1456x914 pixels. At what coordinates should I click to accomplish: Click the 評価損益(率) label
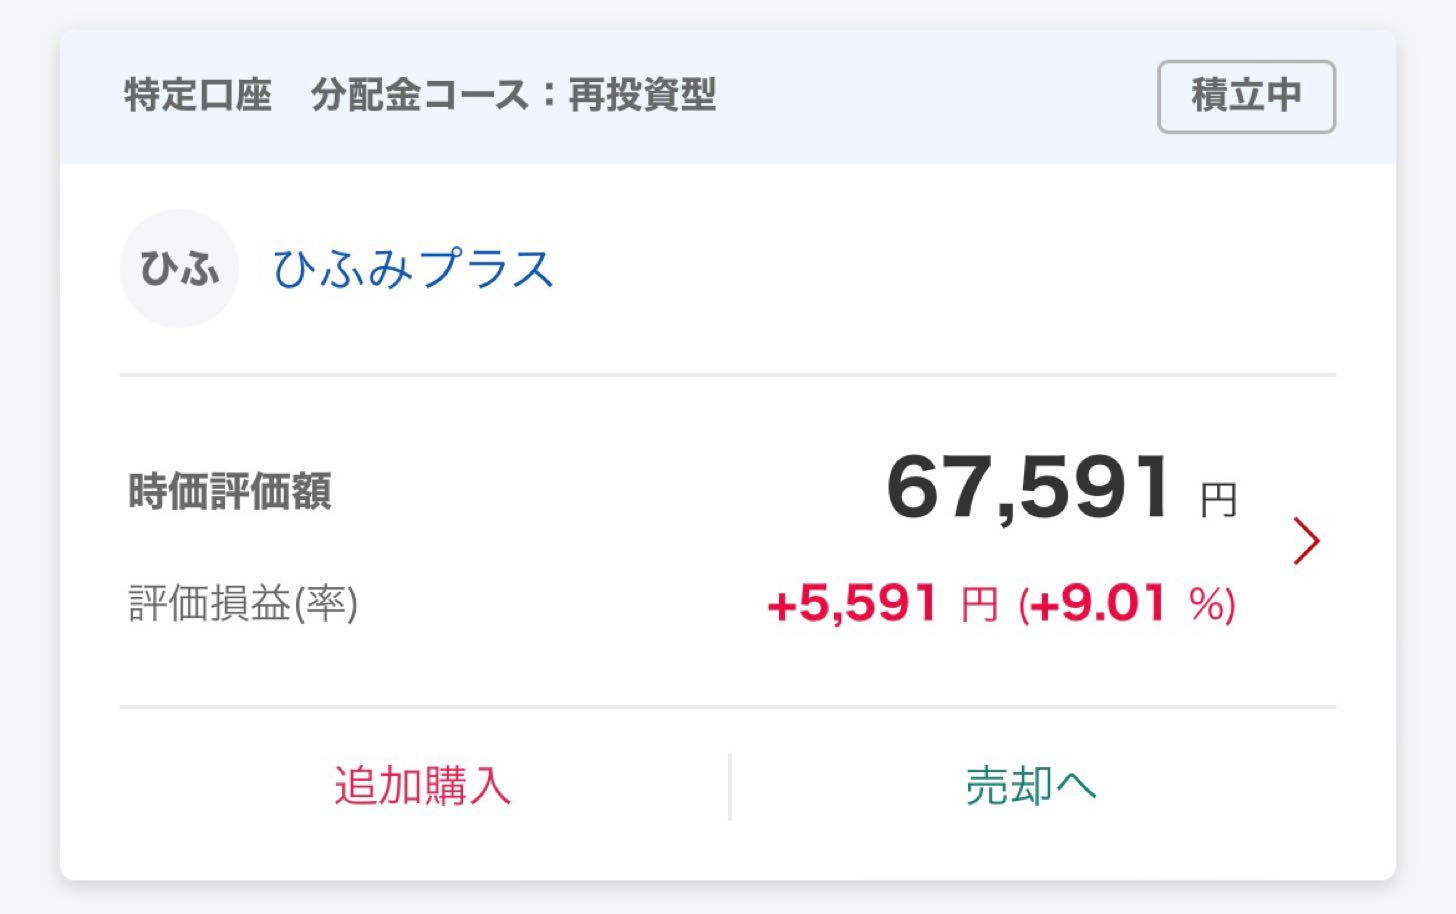tap(243, 604)
